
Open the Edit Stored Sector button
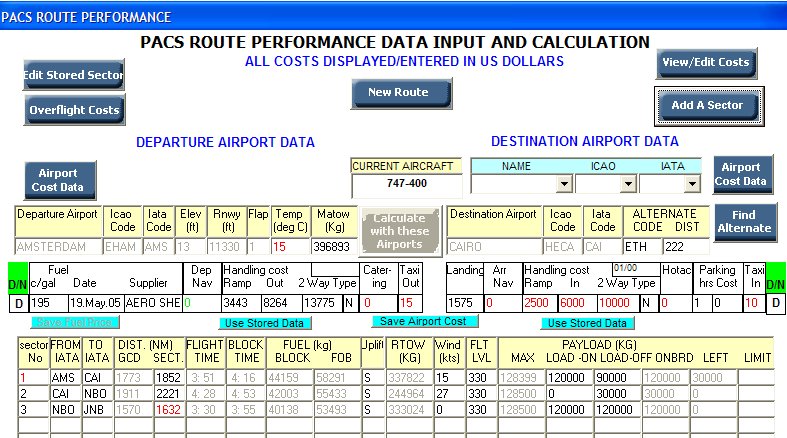[74, 75]
